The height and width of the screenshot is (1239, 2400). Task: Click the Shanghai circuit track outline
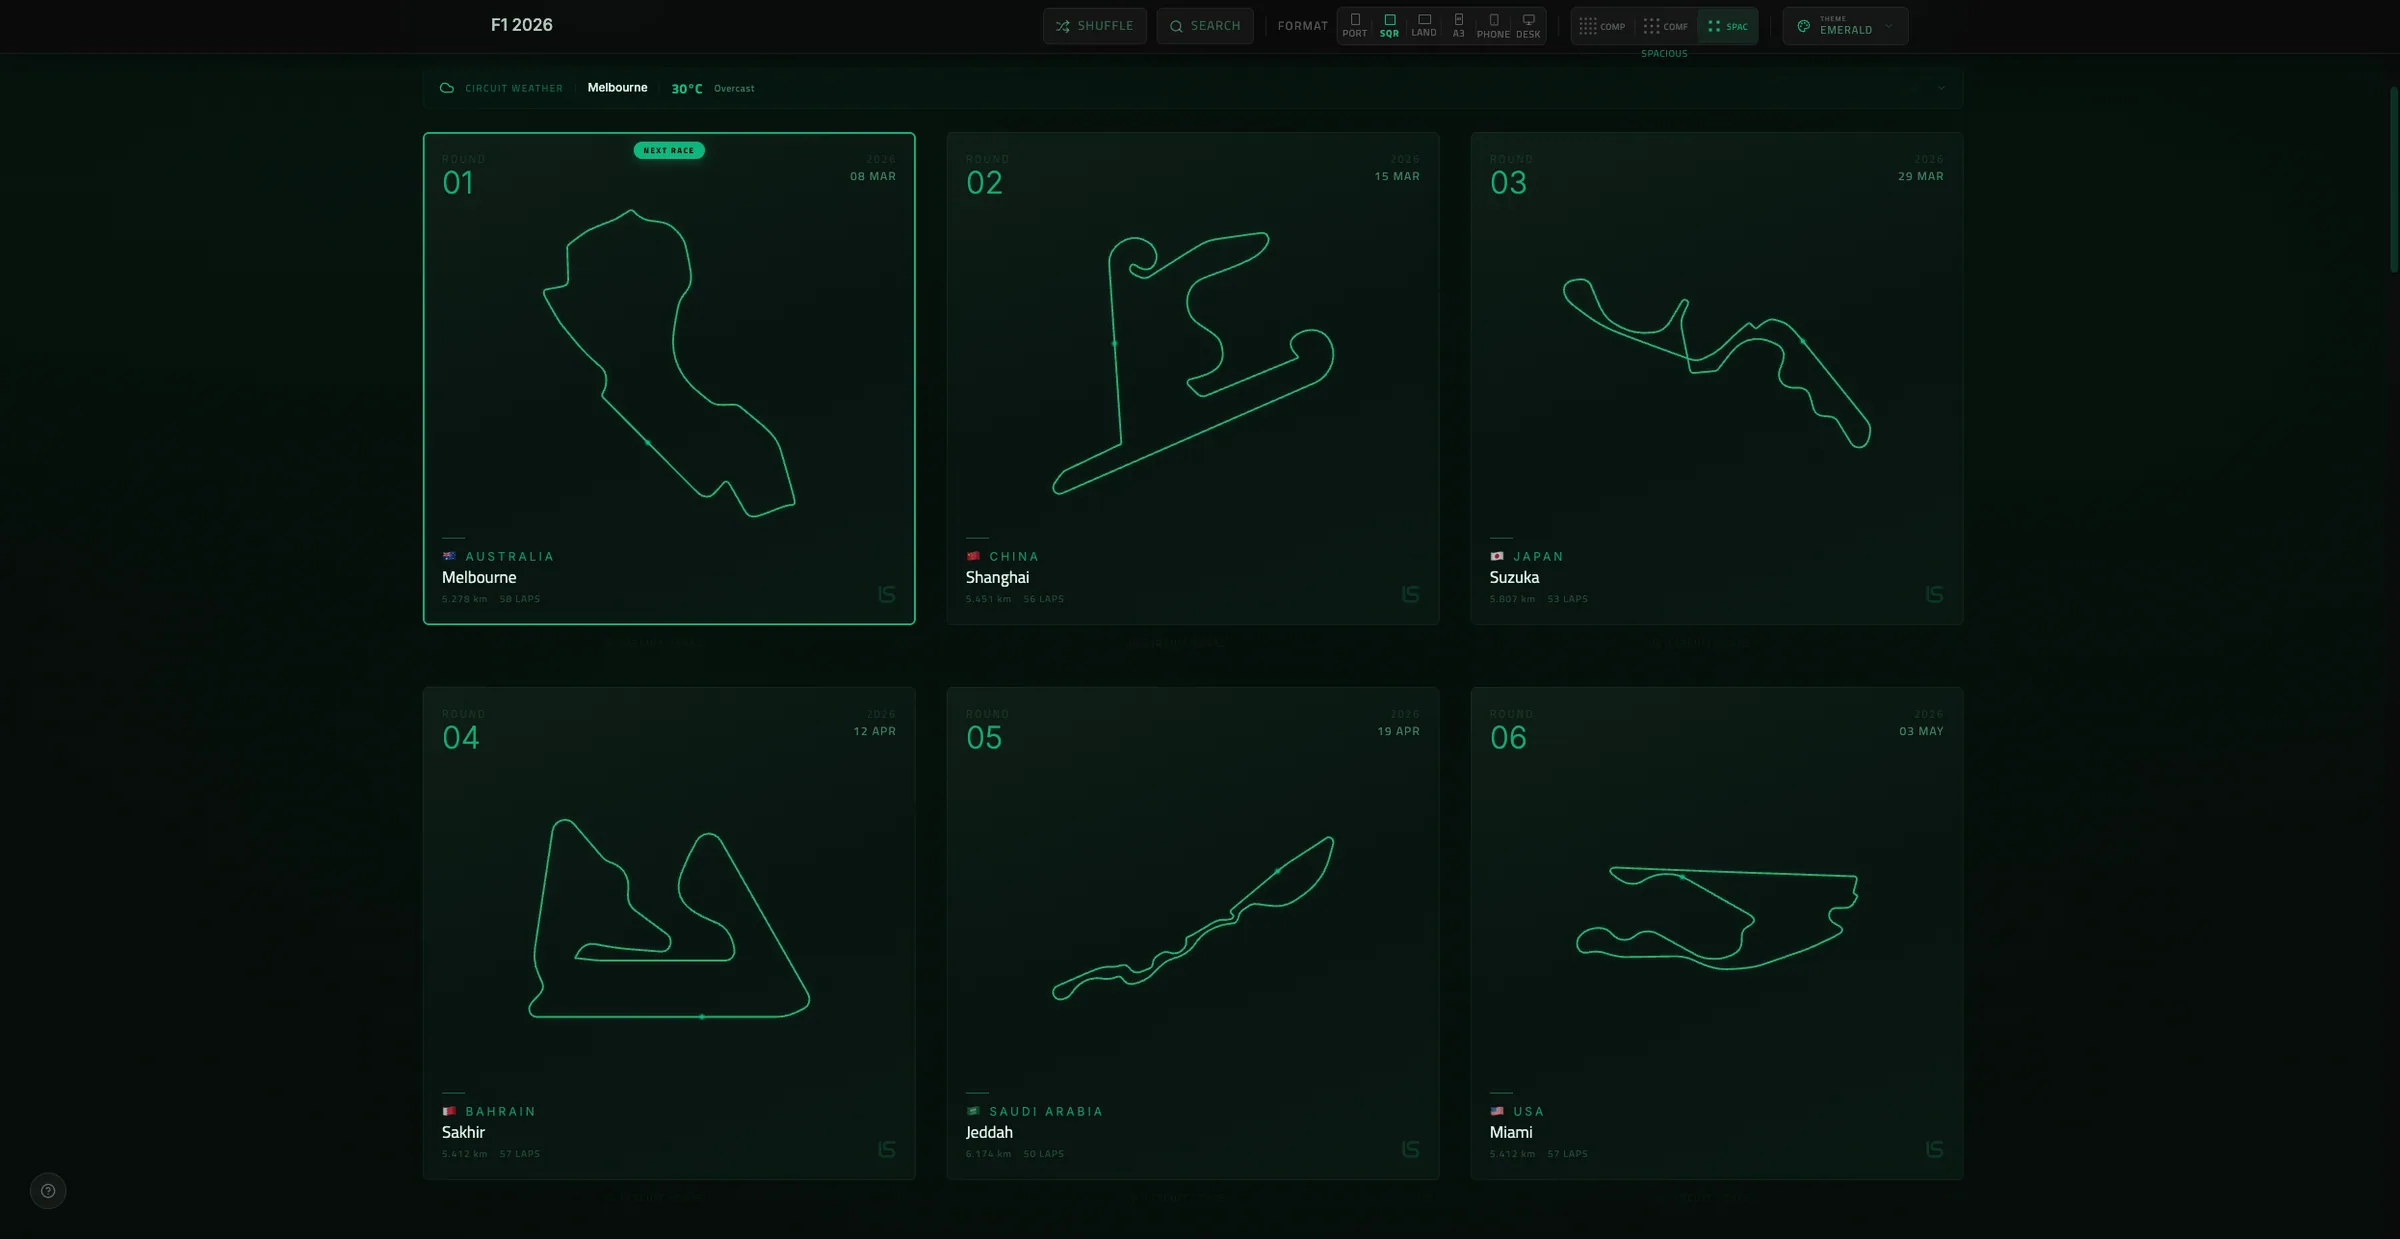point(1193,363)
